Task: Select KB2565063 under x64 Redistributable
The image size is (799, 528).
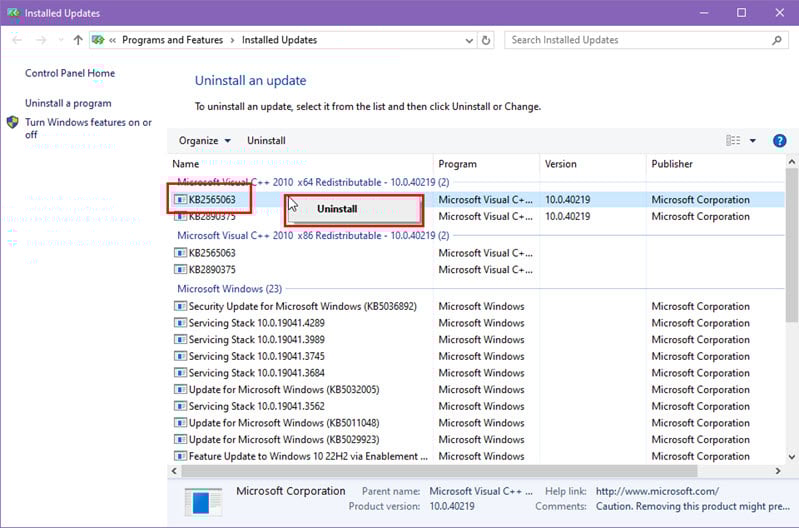Action: coord(212,199)
